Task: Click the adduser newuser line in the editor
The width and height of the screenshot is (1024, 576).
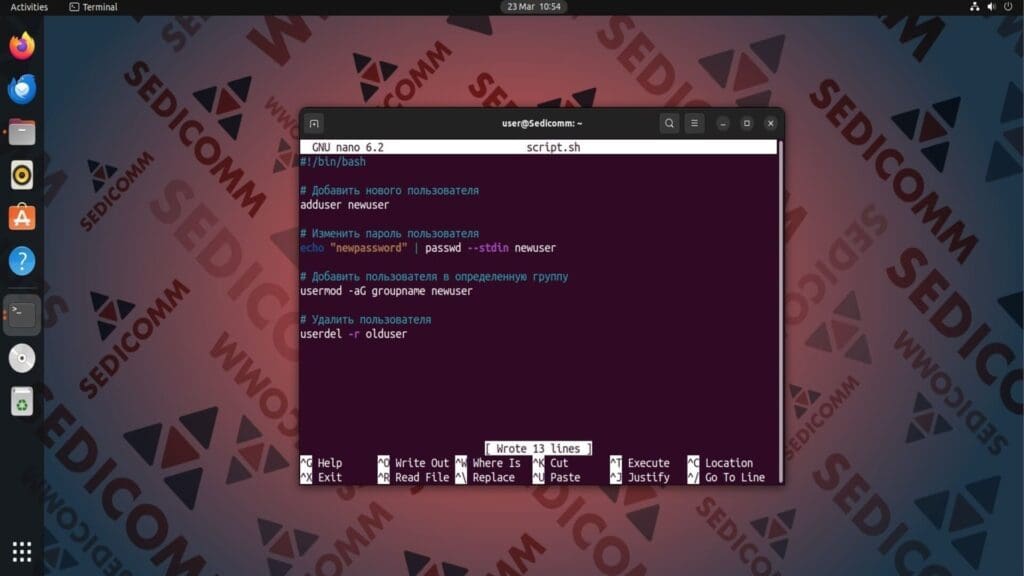Action: [x=345, y=204]
